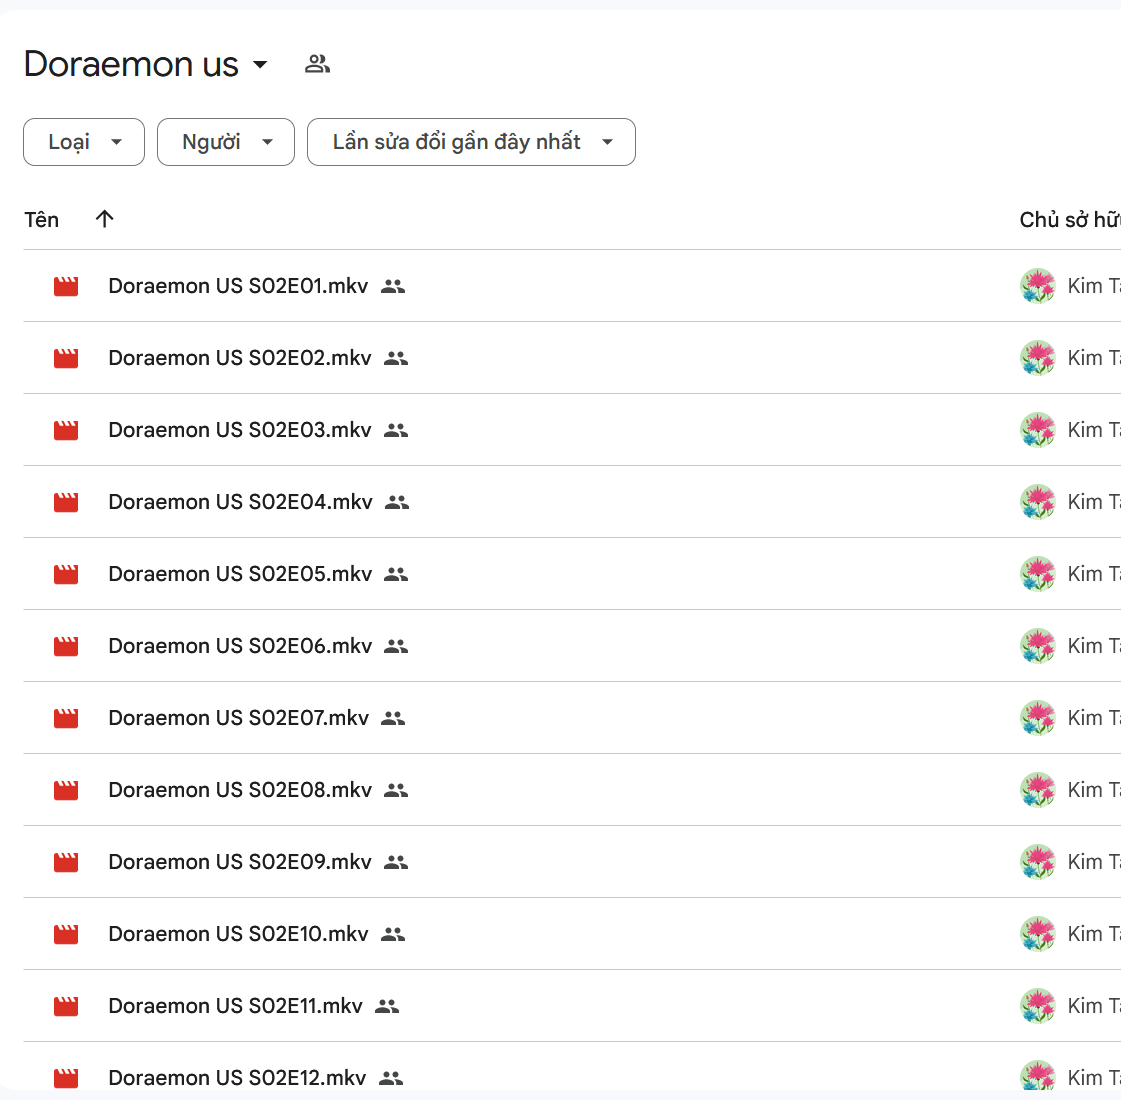1121x1100 pixels.
Task: Select the file Doraemon US S02E09.mkv
Action: [240, 862]
